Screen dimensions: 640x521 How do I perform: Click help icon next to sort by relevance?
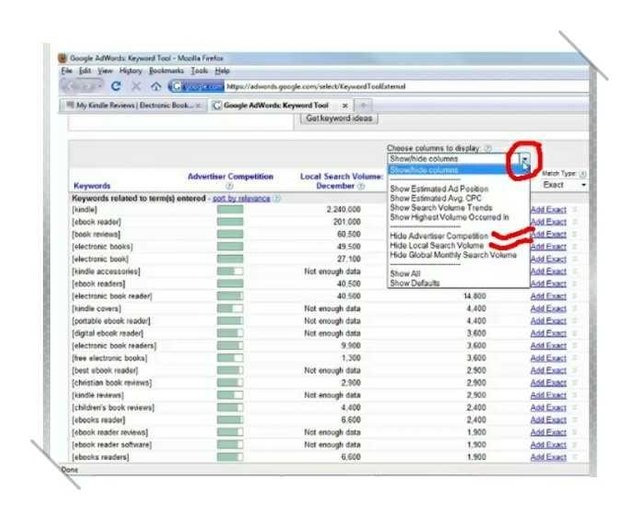tap(277, 198)
